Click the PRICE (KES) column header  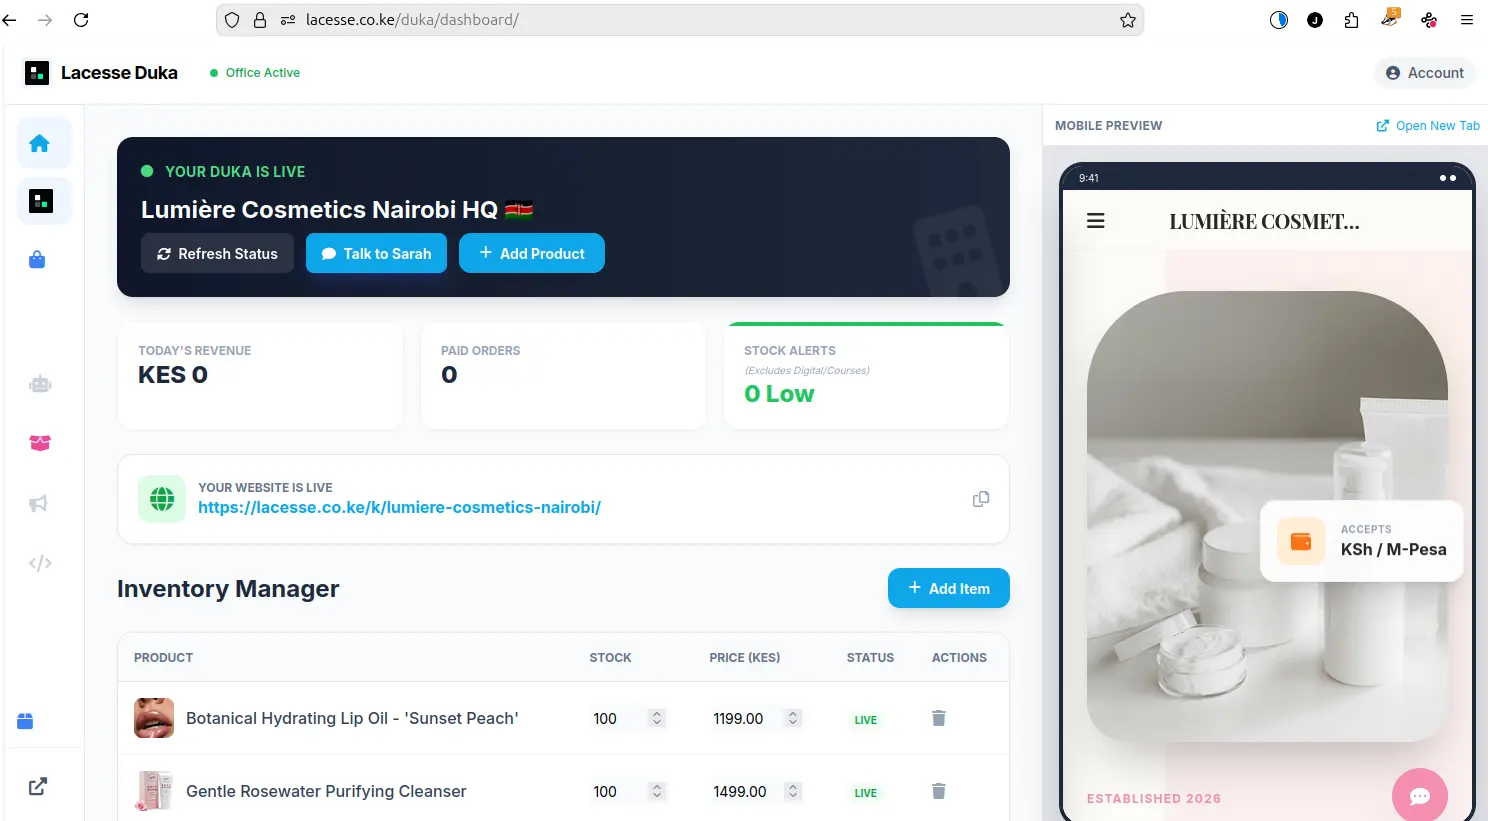[745, 658]
